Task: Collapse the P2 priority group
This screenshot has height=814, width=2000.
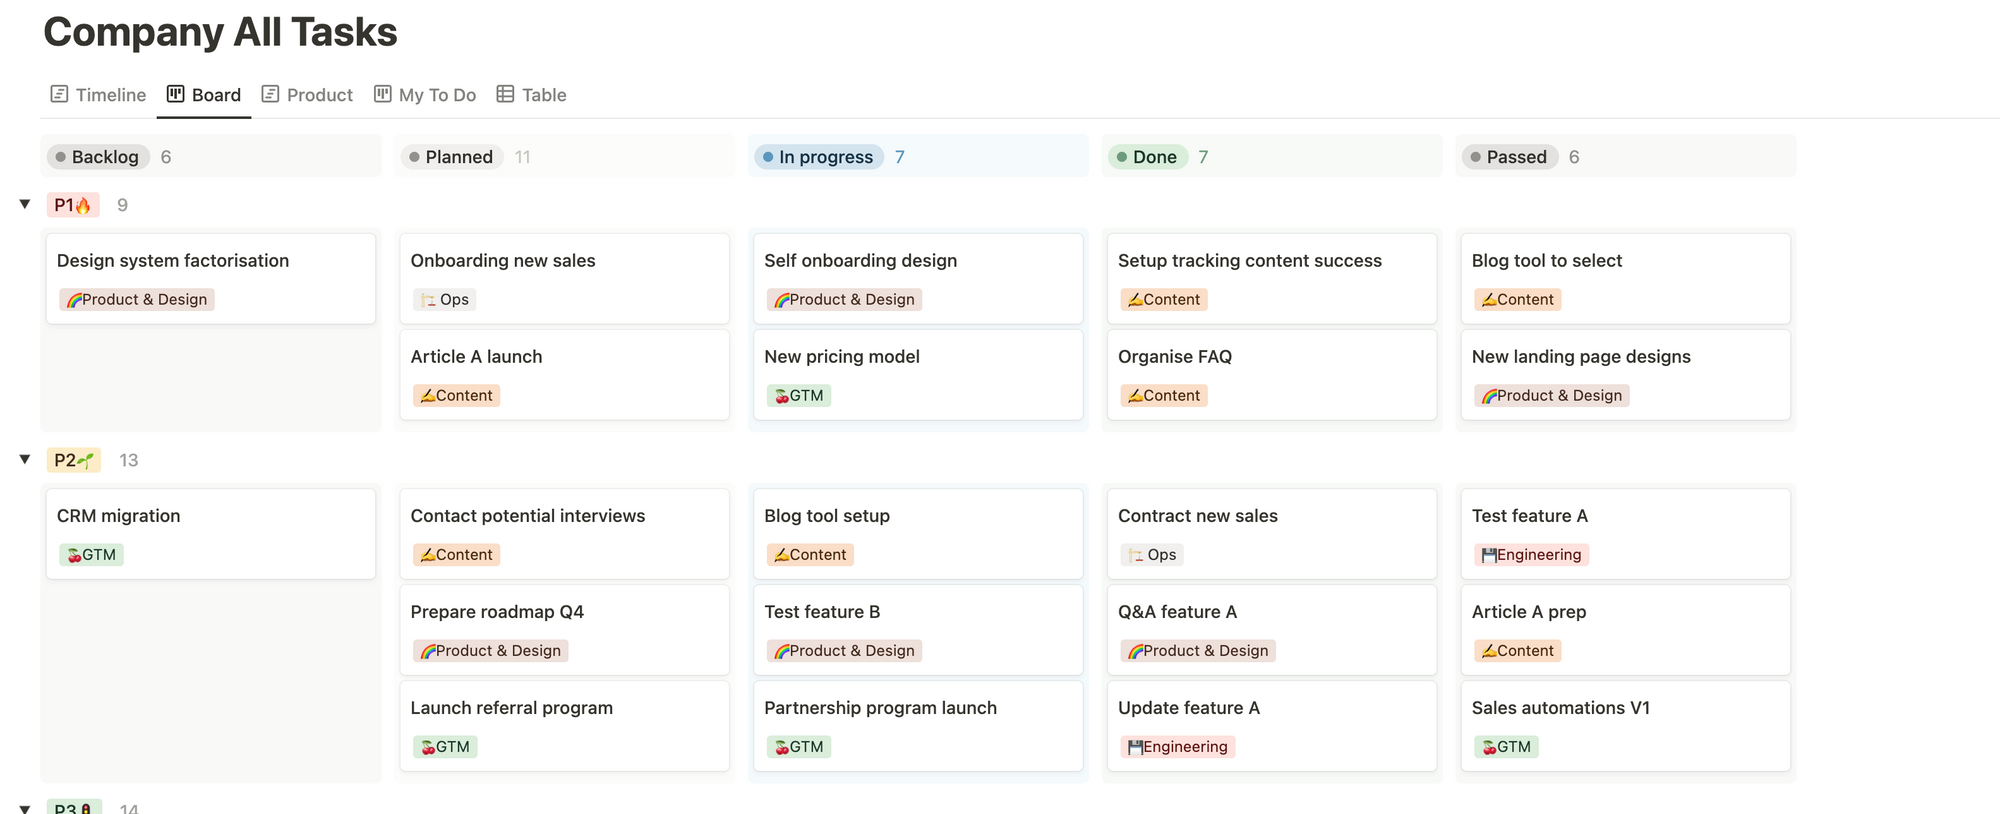Action: pos(25,459)
